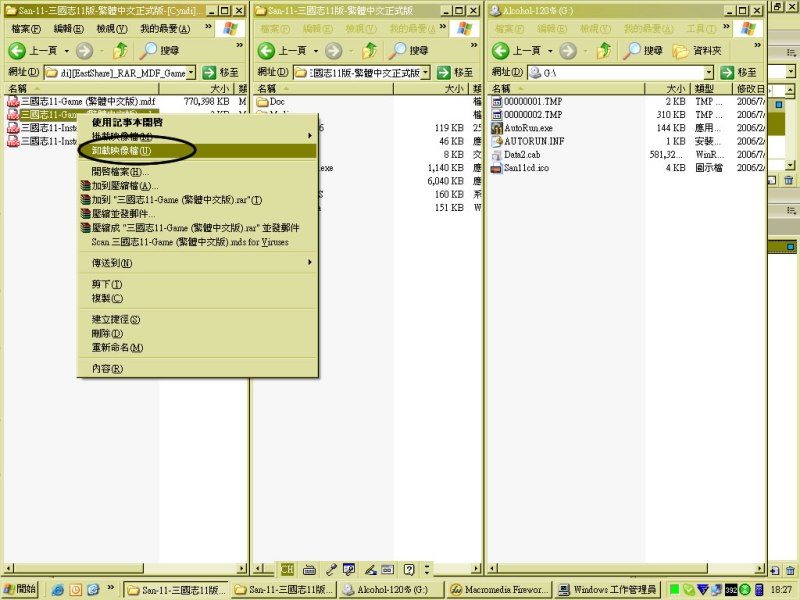Open 檔案(F) menu in first explorer window
The width and height of the screenshot is (800, 600).
click(26, 29)
